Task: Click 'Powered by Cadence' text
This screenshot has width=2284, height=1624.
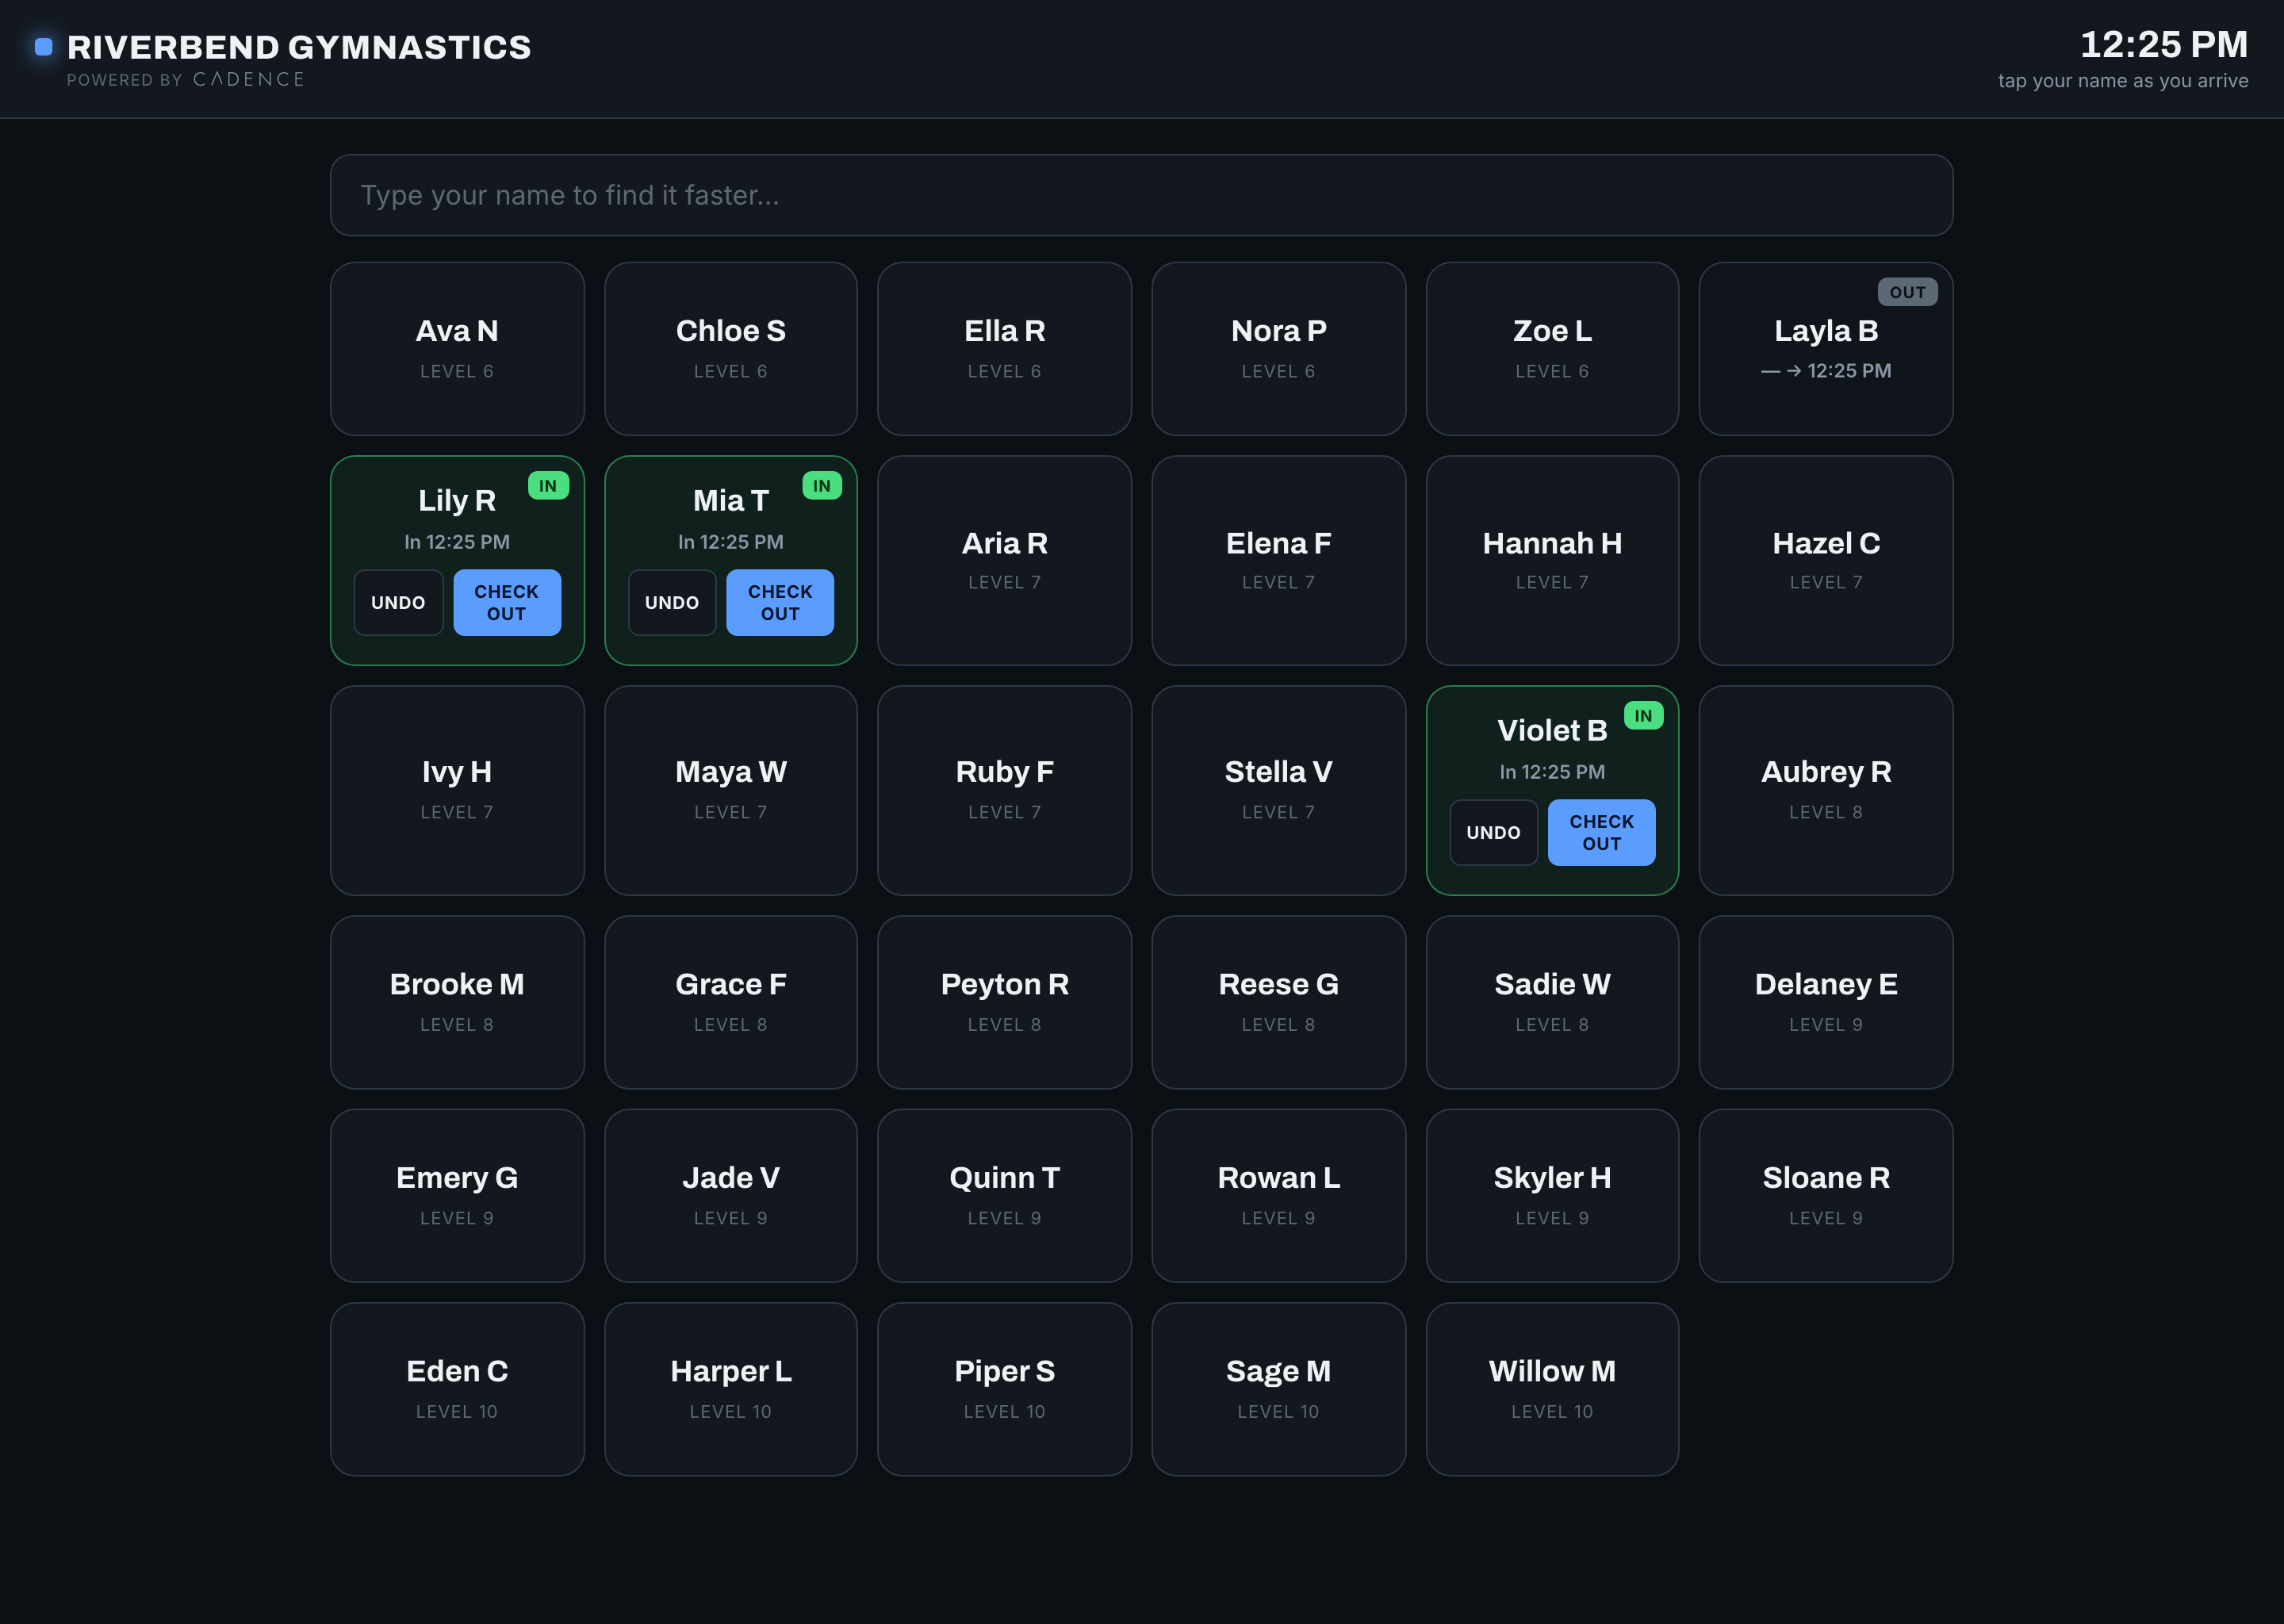Action: 186,79
